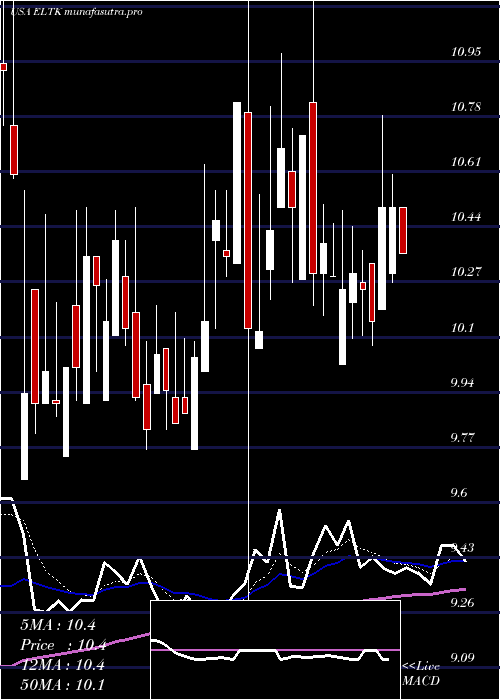Click the 10.61 price axis label

[466, 162]
